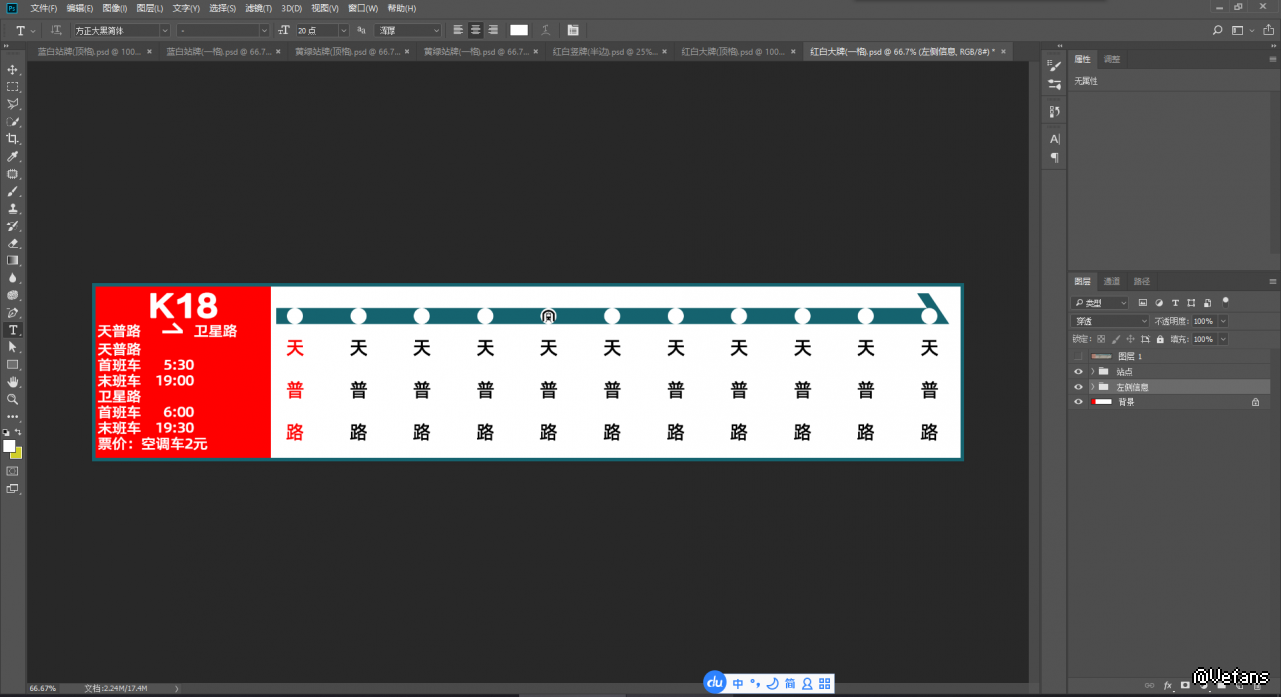Select the Zoom tool in toolbar
The image size is (1281, 697).
point(13,399)
